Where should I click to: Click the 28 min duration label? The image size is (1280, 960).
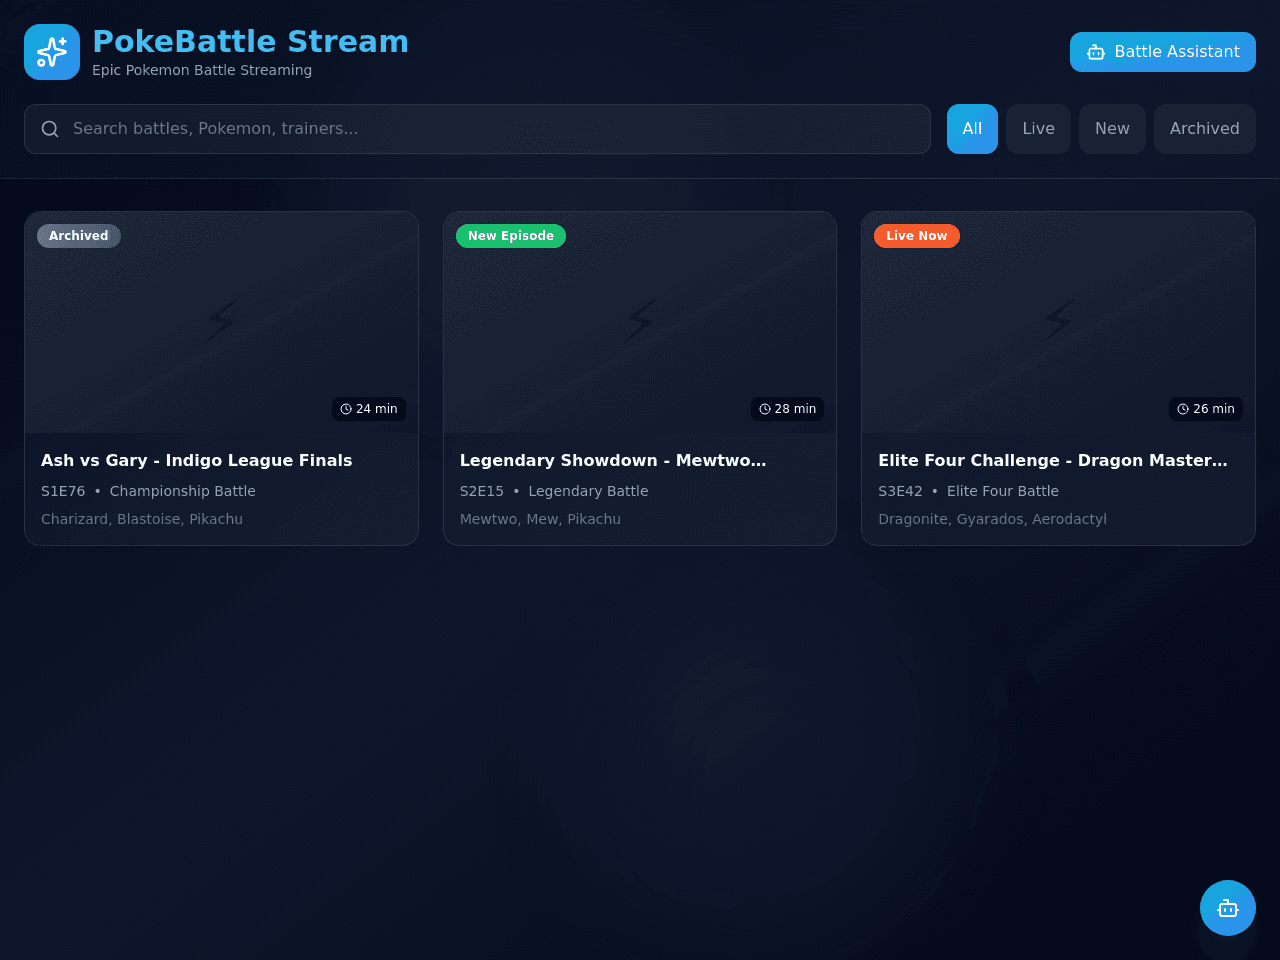pyautogui.click(x=787, y=409)
